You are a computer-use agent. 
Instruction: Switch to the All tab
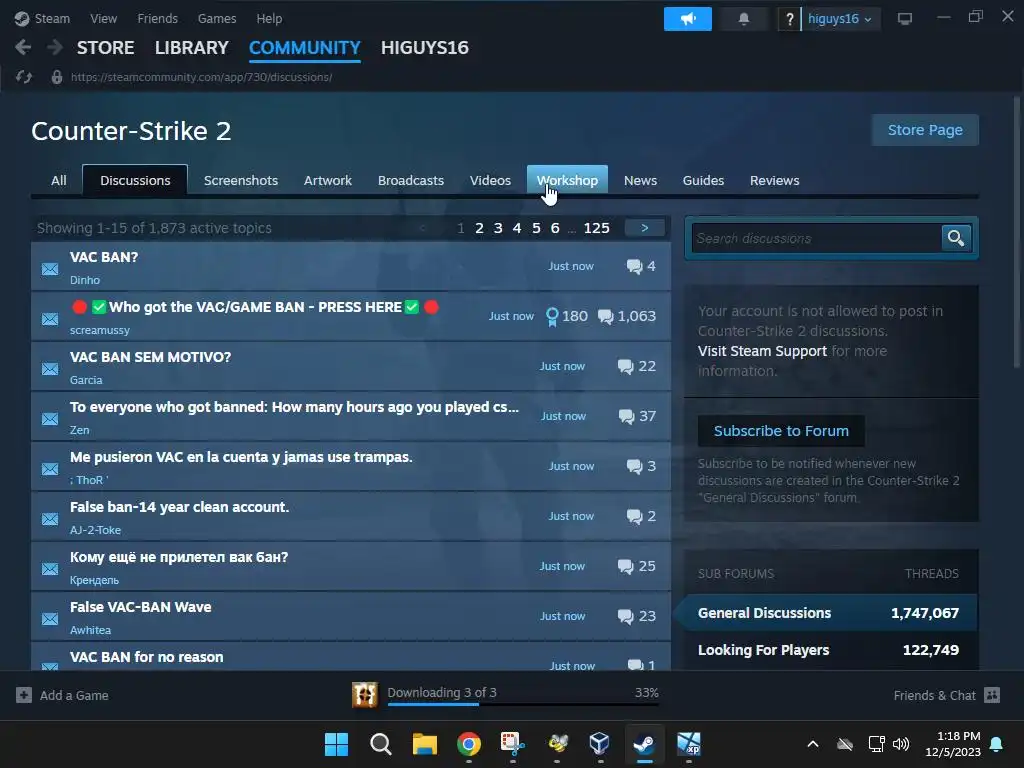[x=59, y=180]
